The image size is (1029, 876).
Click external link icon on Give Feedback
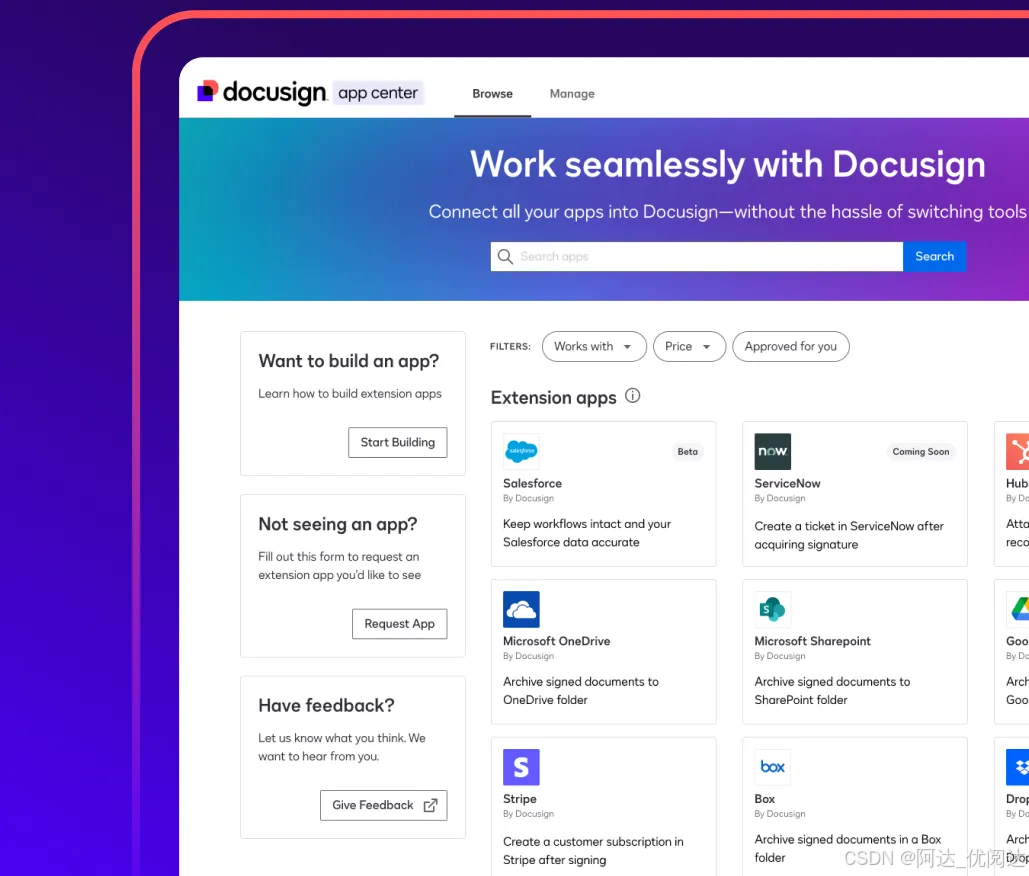[x=430, y=805]
